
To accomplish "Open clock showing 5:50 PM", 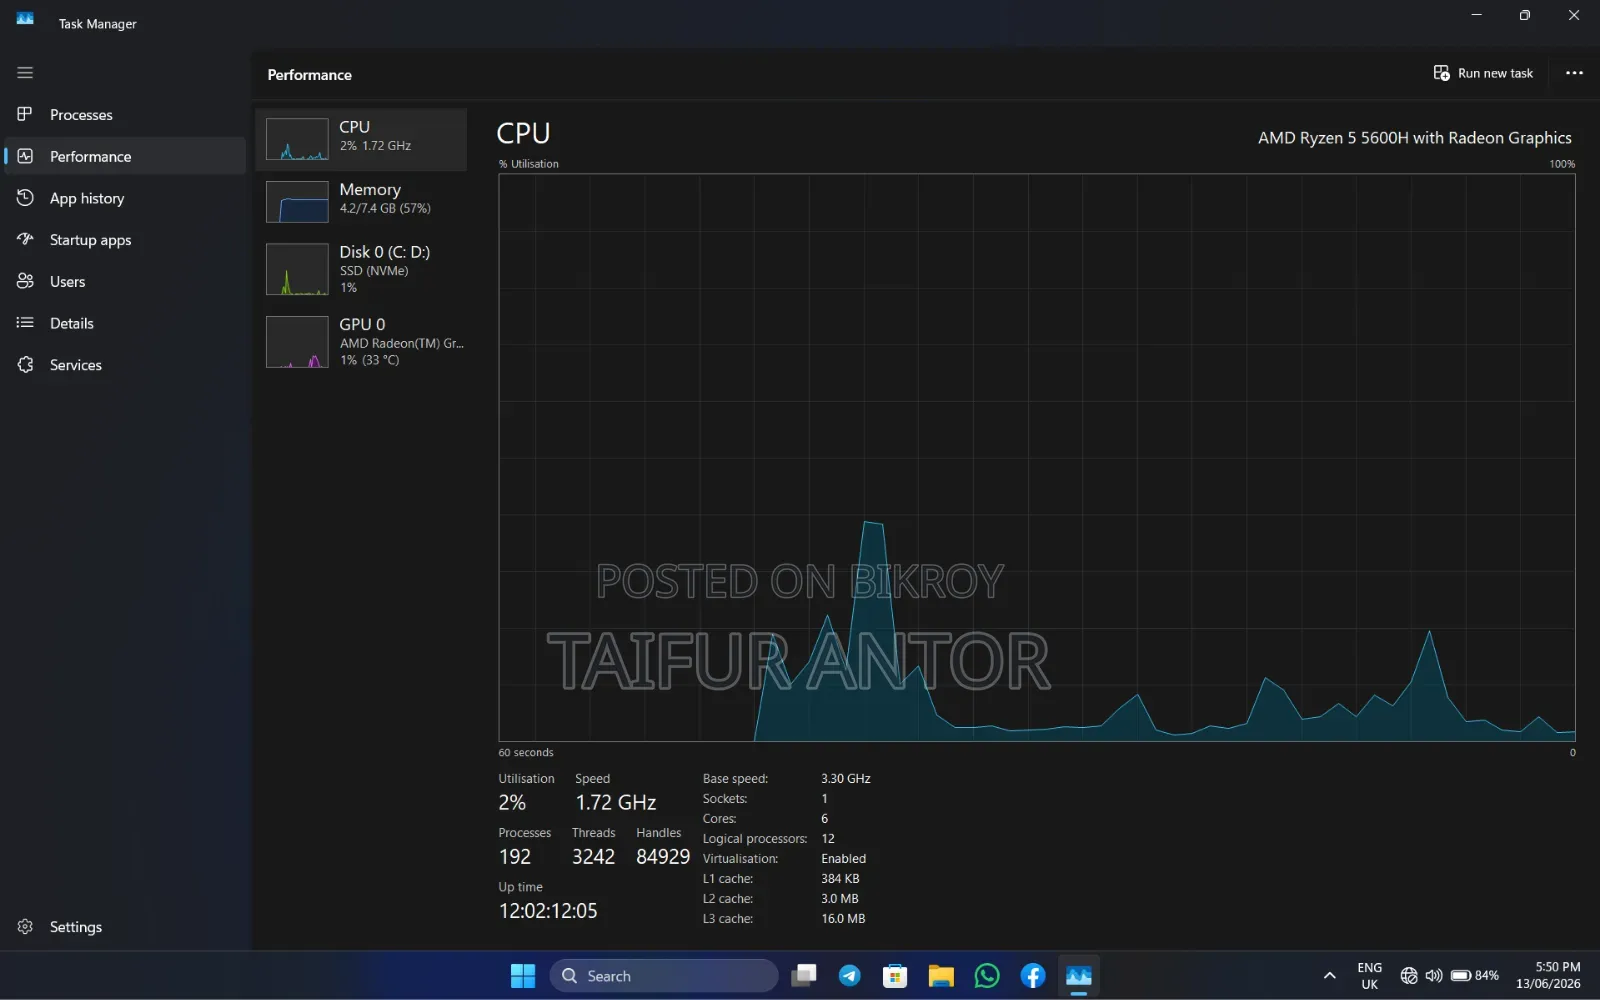I will point(1548,976).
